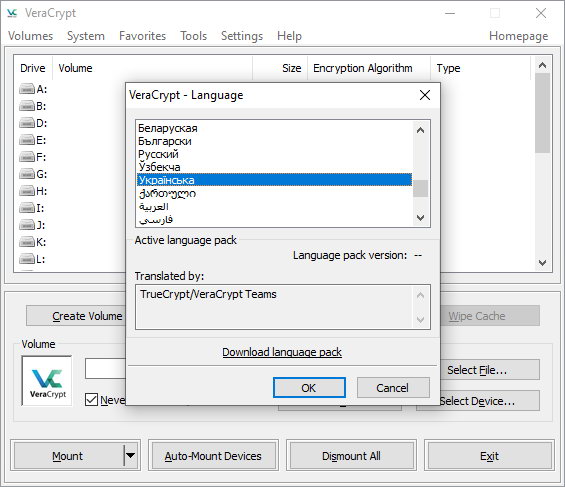
Task: Click the drive list scrollbar thumb
Action: (x=542, y=113)
